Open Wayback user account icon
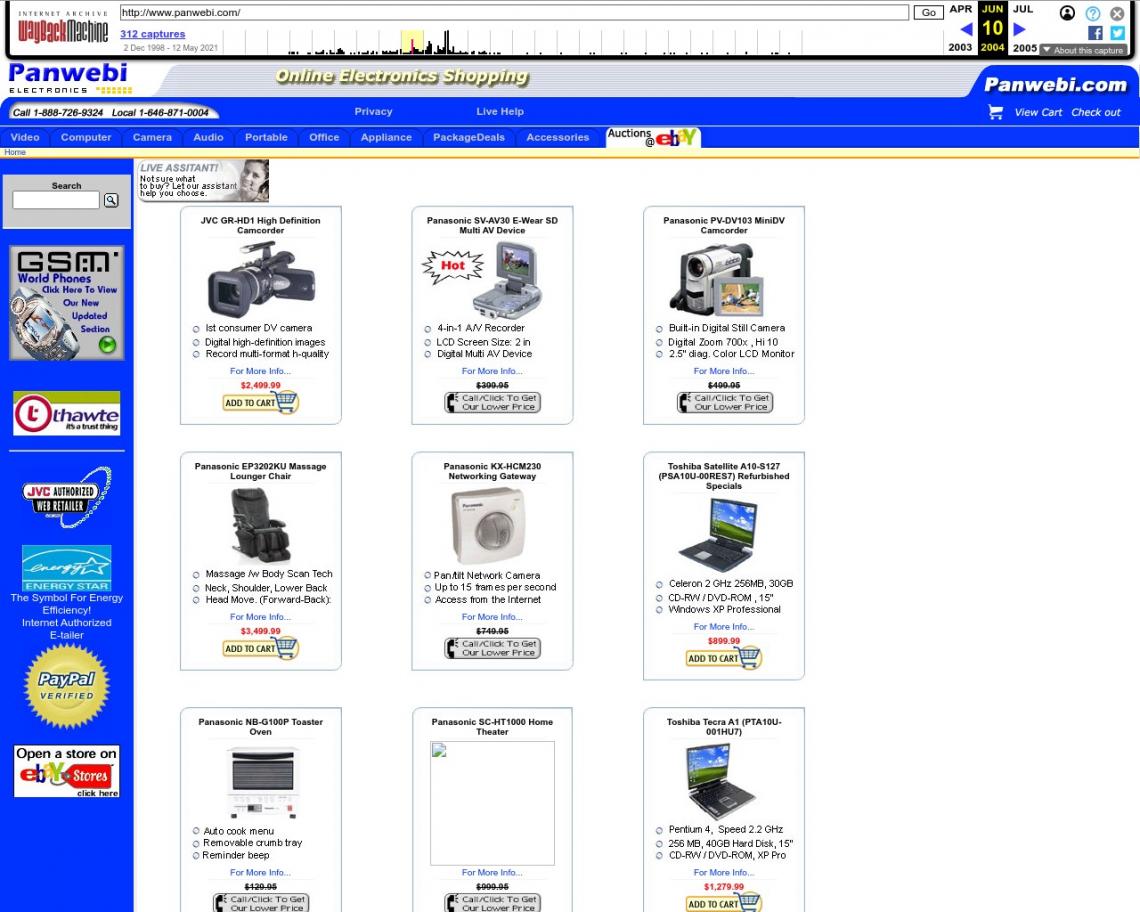This screenshot has height=912, width=1140. [1067, 13]
